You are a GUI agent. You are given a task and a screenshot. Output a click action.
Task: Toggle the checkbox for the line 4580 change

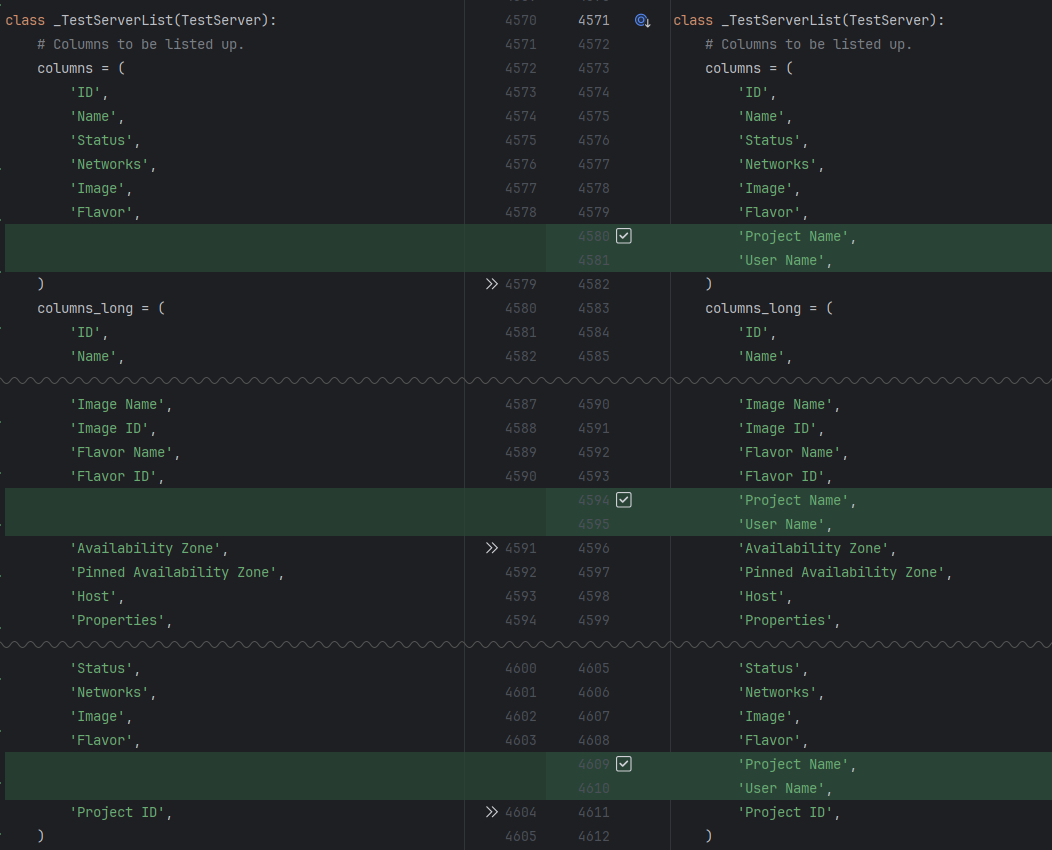pyautogui.click(x=624, y=236)
